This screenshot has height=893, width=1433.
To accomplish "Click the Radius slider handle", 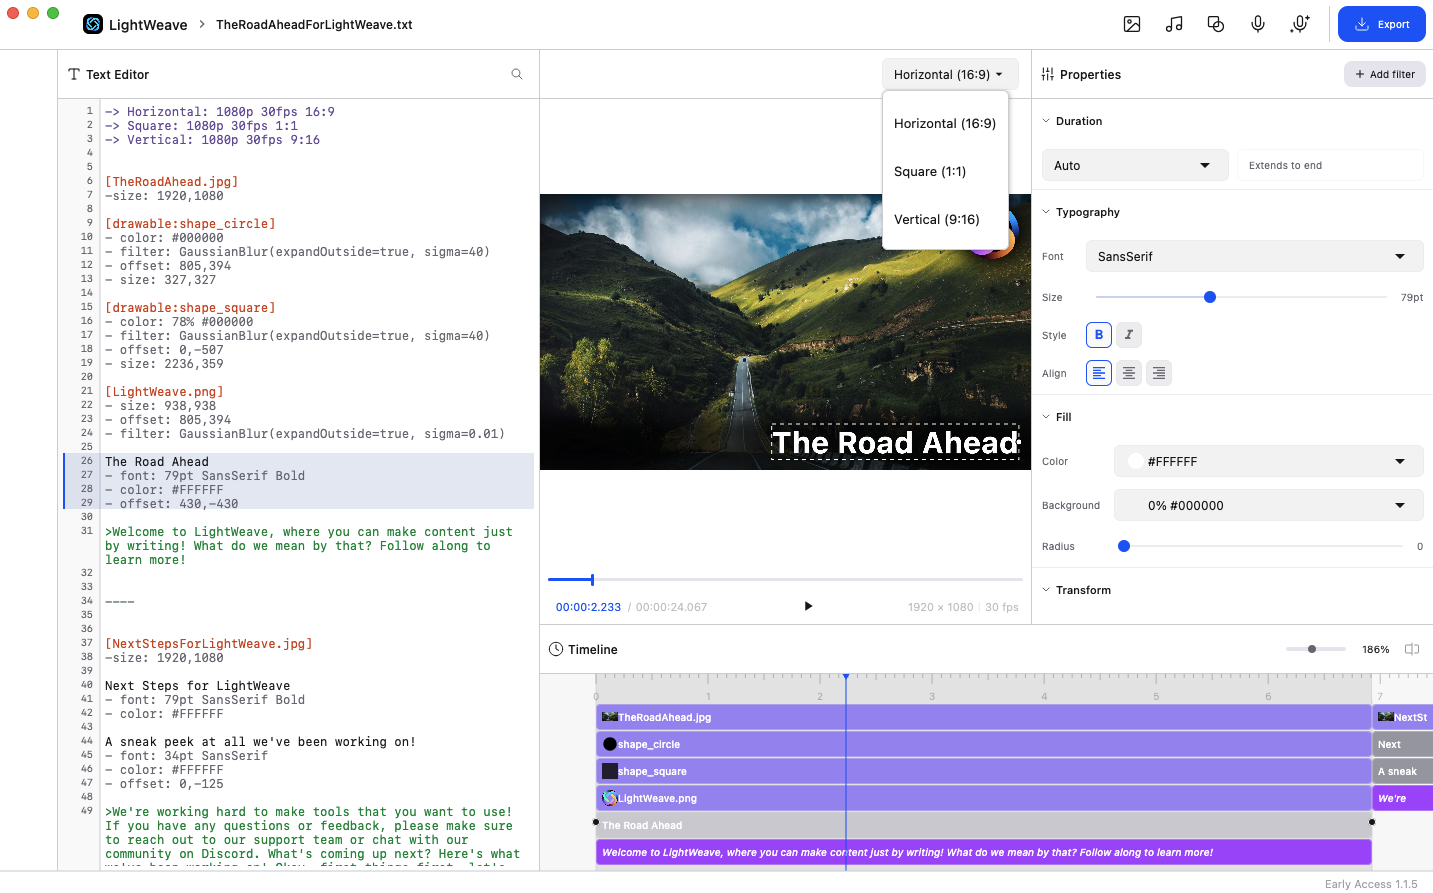I will tap(1124, 546).
